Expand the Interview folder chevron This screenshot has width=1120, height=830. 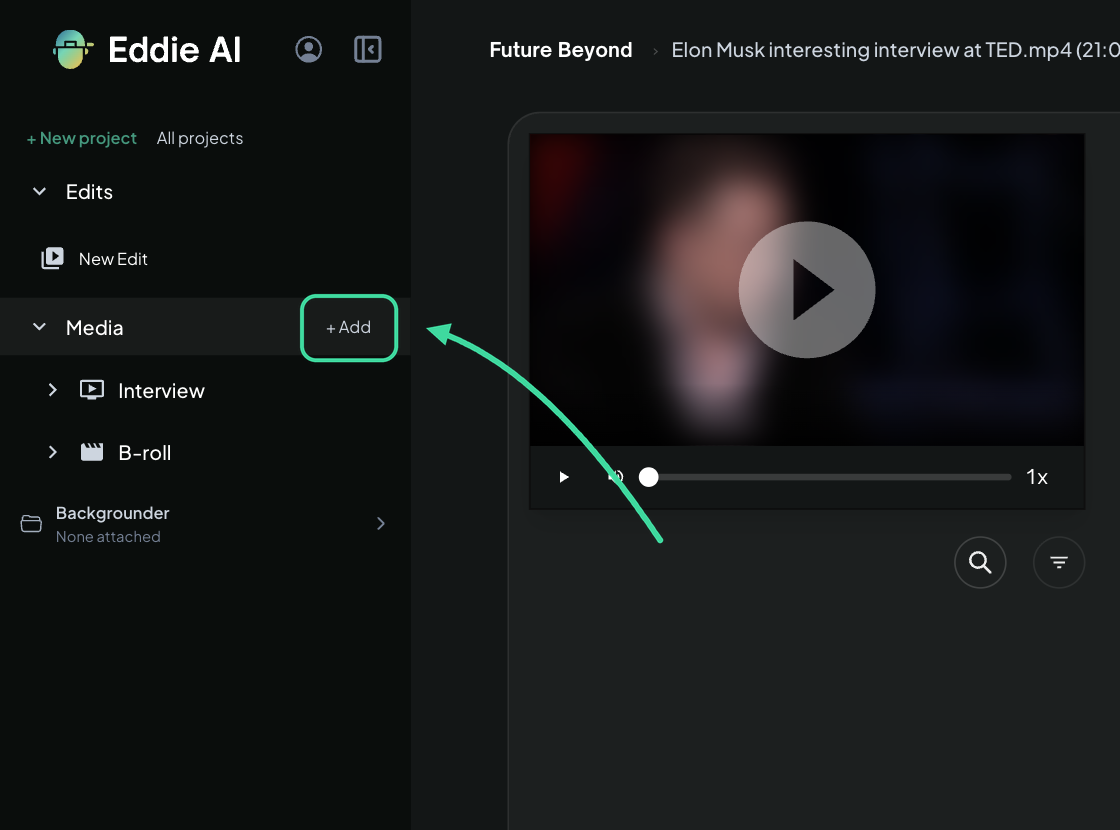(52, 389)
